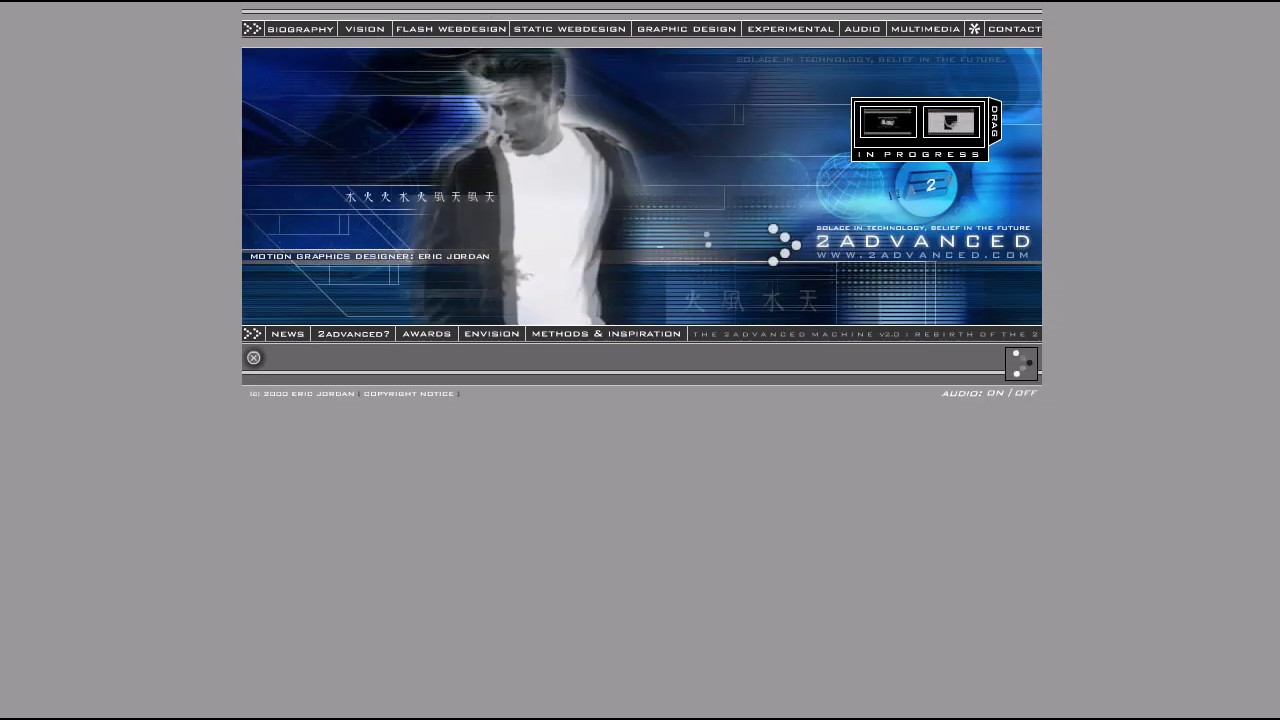Click the three-dot logo box in gray bar
The width and height of the screenshot is (1280, 720).
[x=1021, y=364]
